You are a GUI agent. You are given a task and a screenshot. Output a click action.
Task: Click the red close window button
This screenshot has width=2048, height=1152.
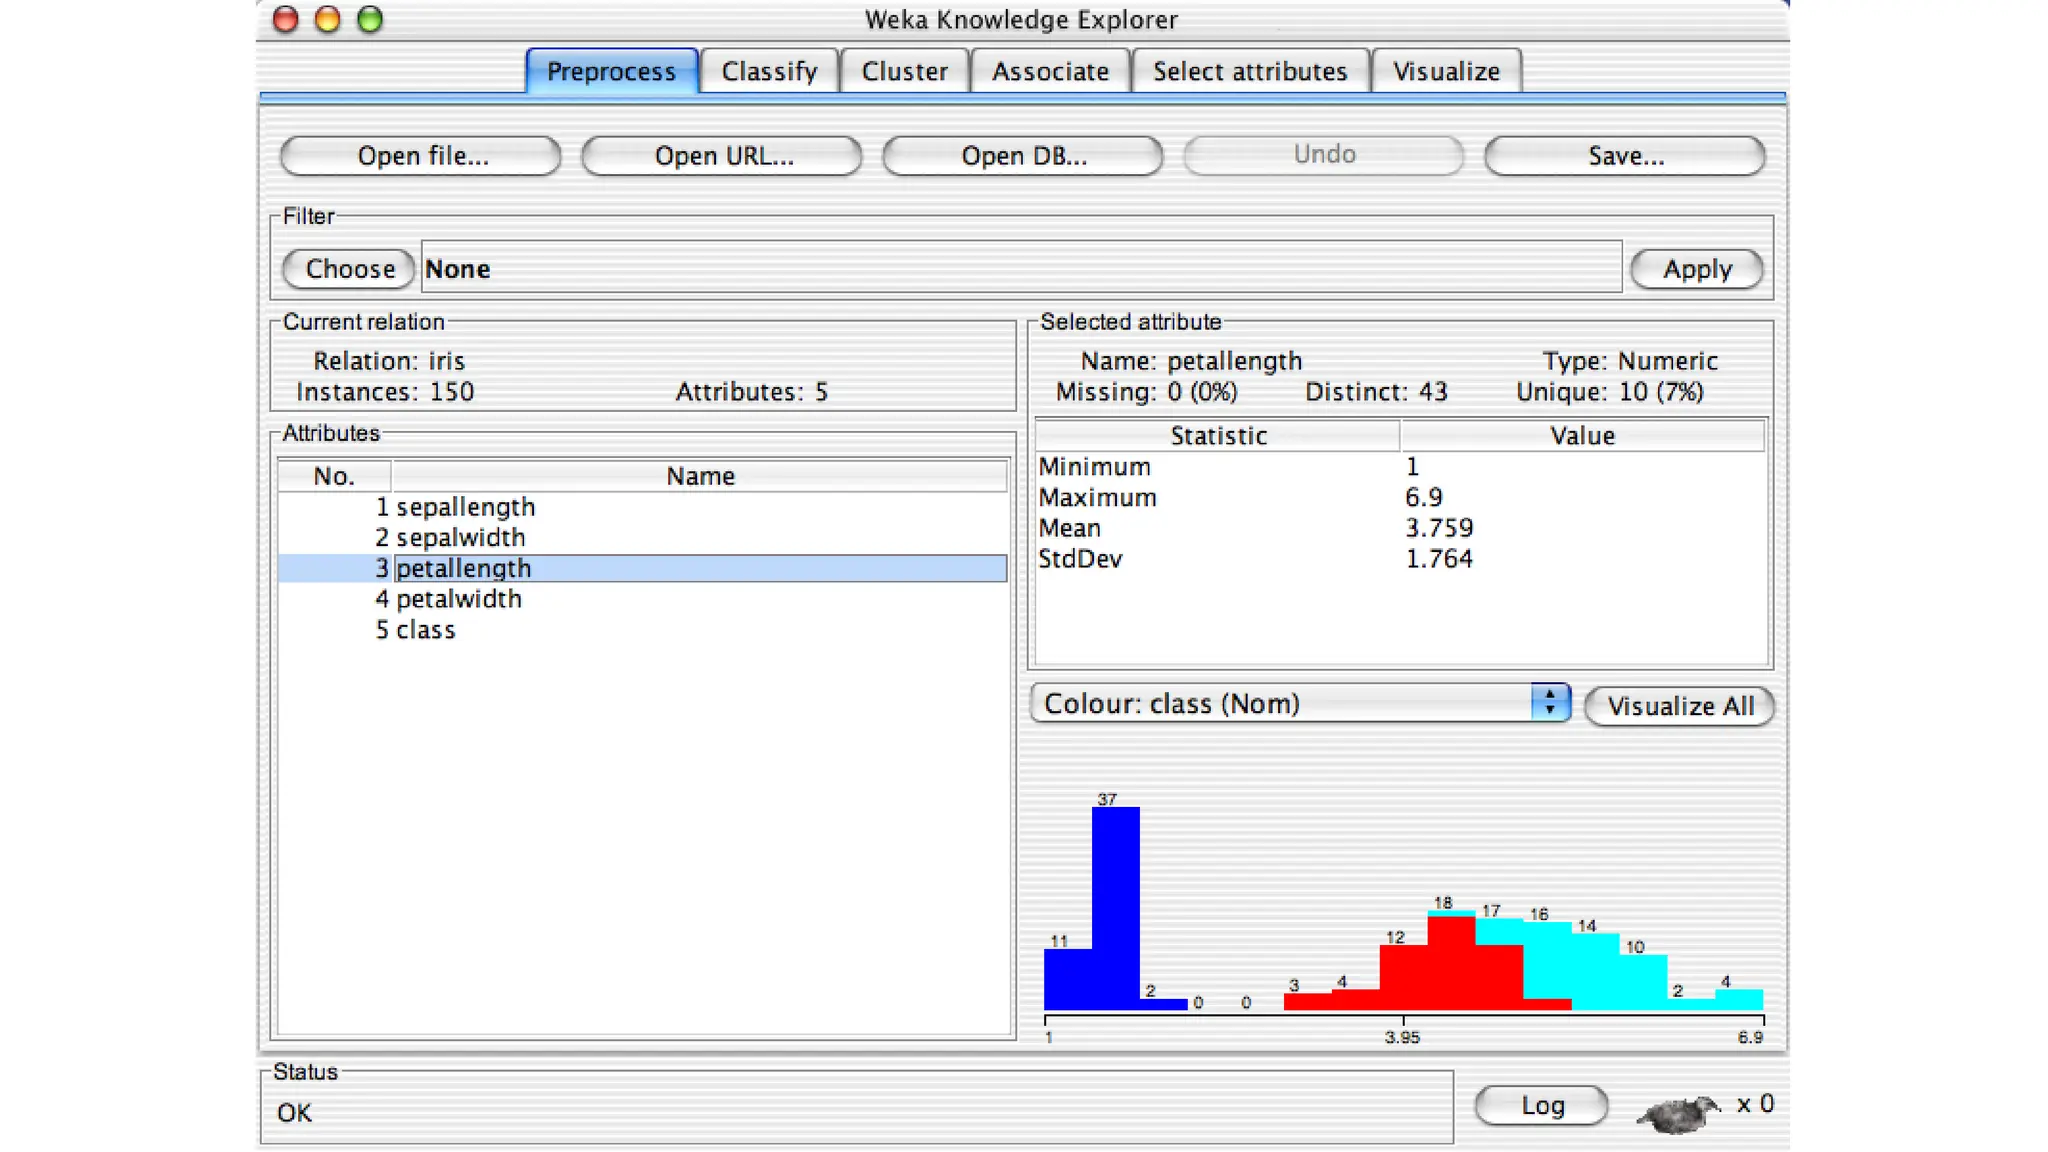pyautogui.click(x=286, y=19)
